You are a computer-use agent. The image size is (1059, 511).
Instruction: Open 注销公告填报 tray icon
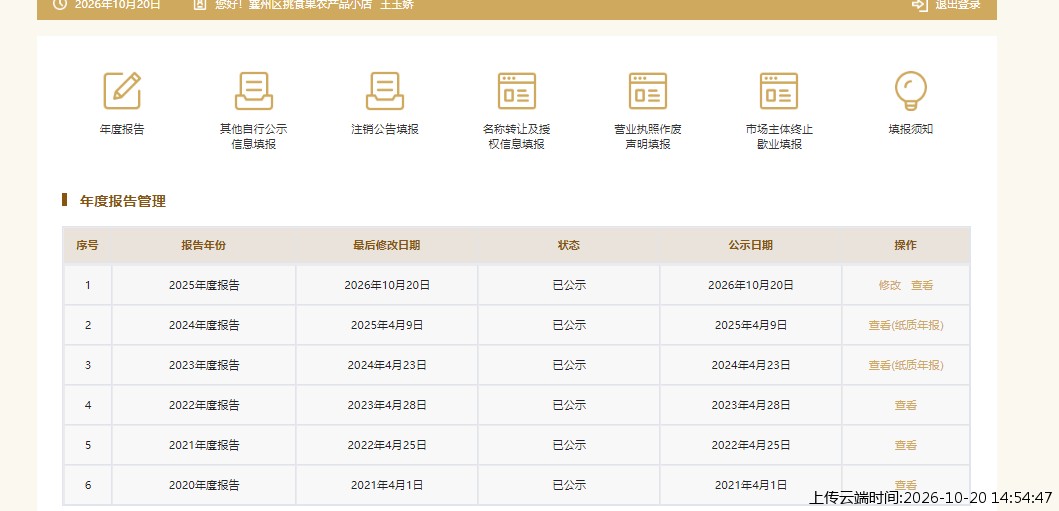click(x=384, y=90)
